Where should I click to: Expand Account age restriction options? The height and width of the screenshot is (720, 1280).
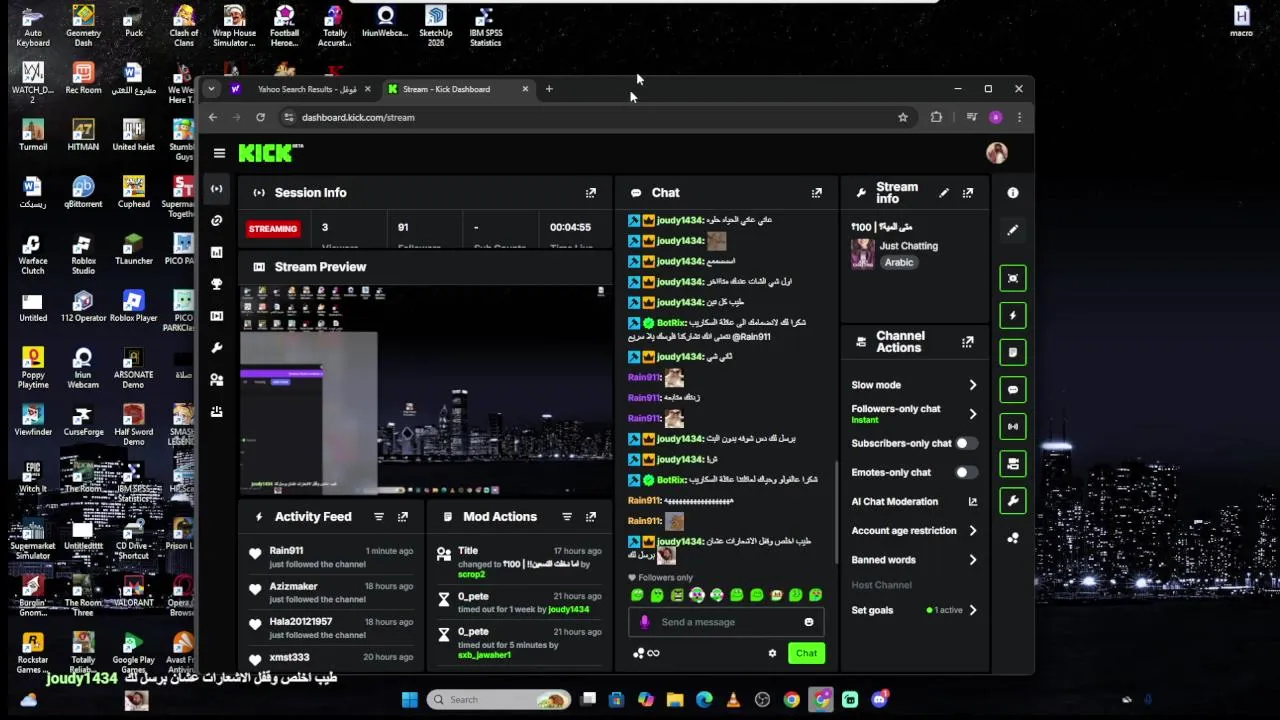point(972,531)
